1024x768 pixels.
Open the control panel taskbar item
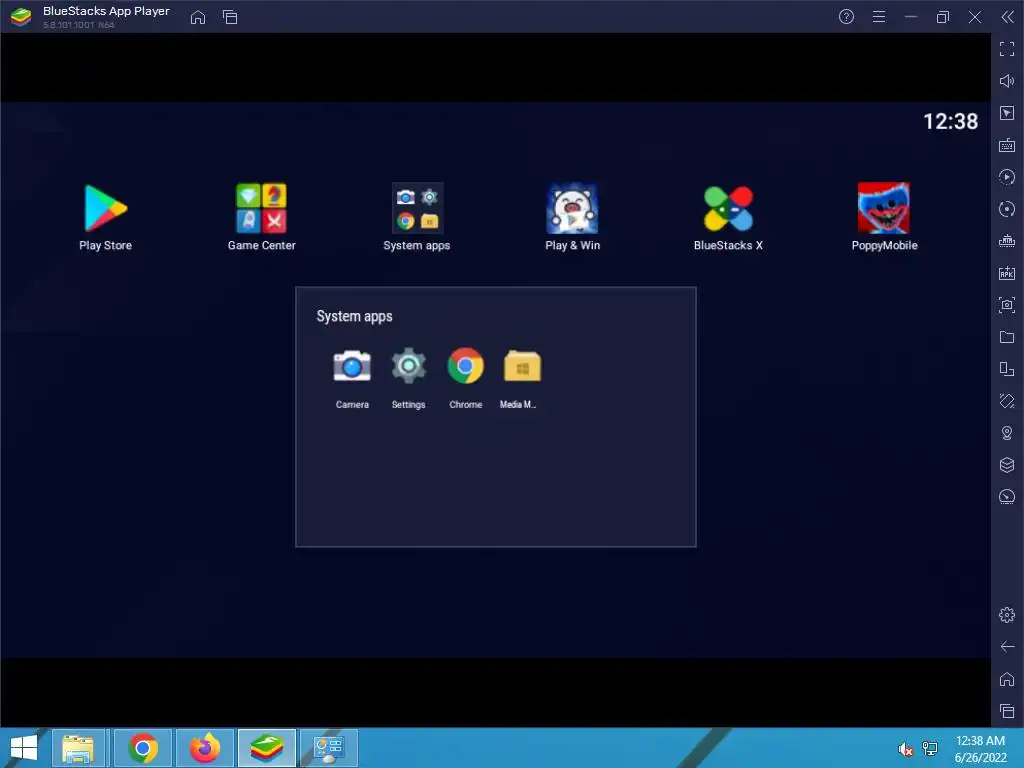(328, 748)
